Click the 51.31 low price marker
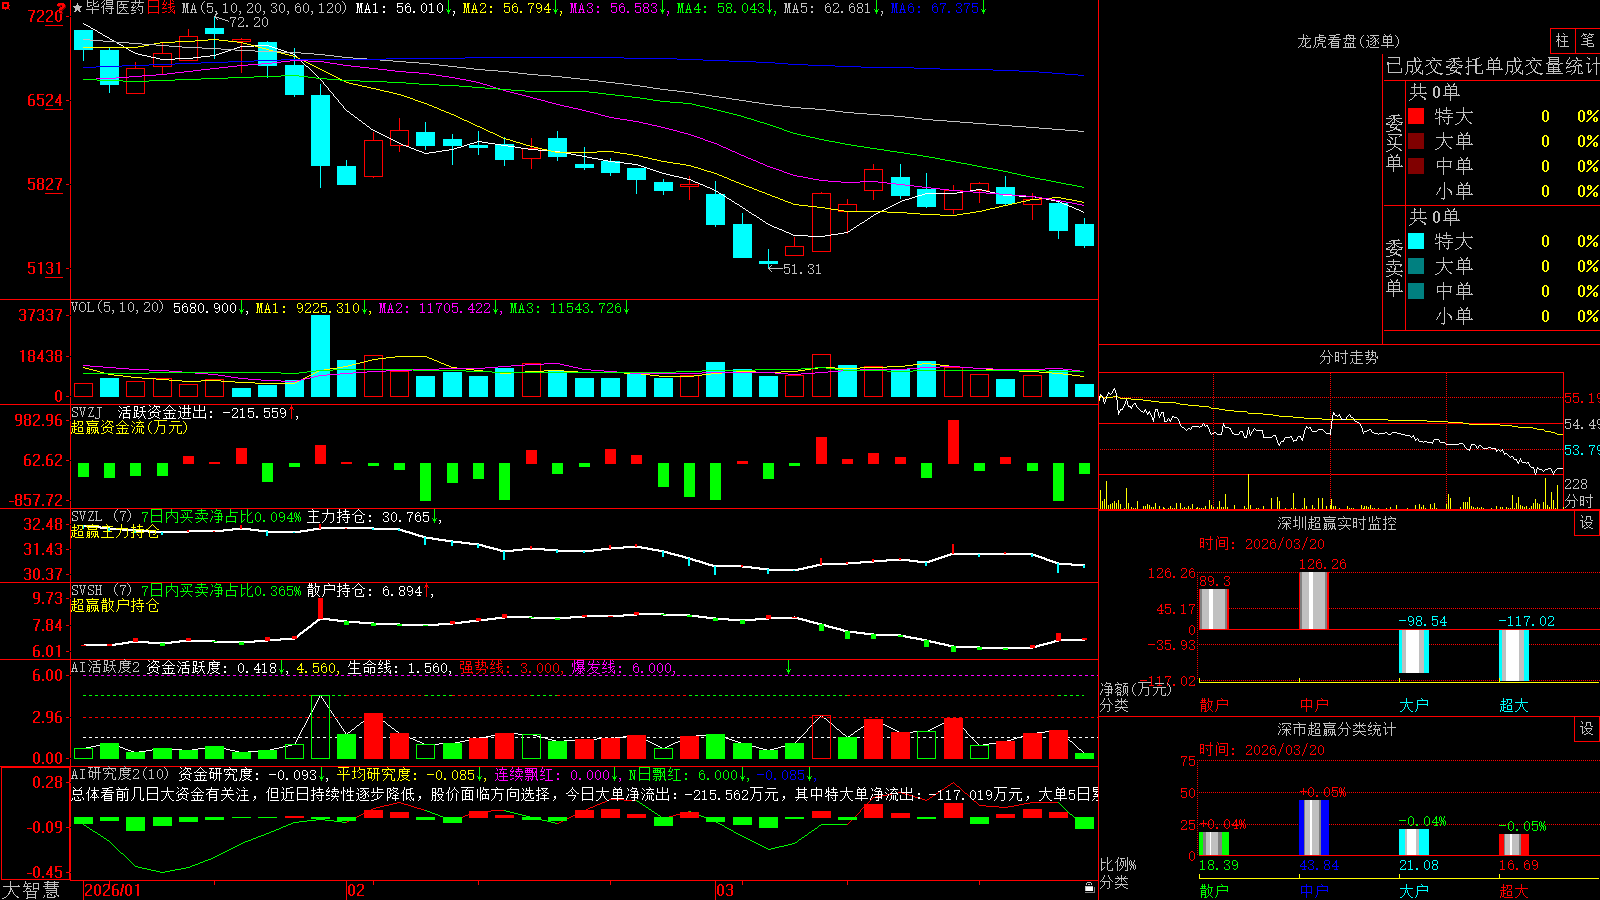The image size is (1600, 900). (x=802, y=269)
